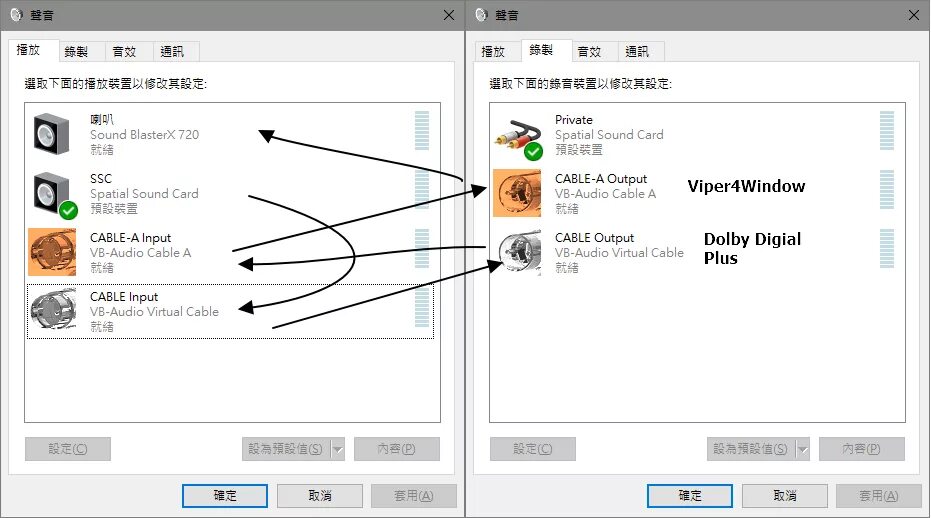Switch to 播放 tab in right window

(493, 52)
